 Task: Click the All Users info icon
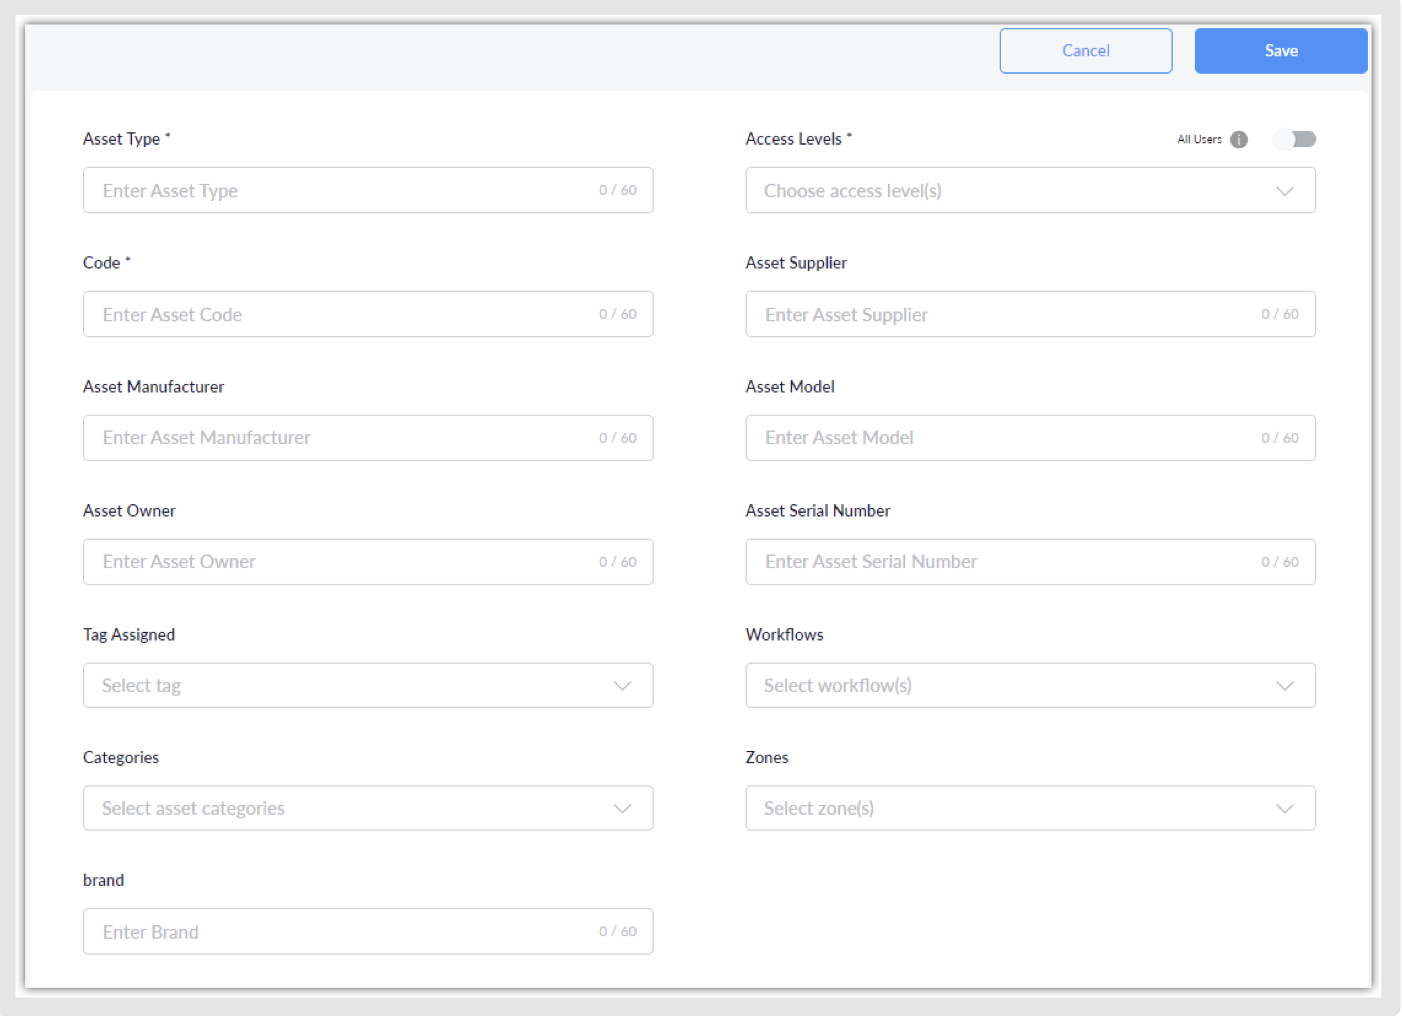(1239, 140)
